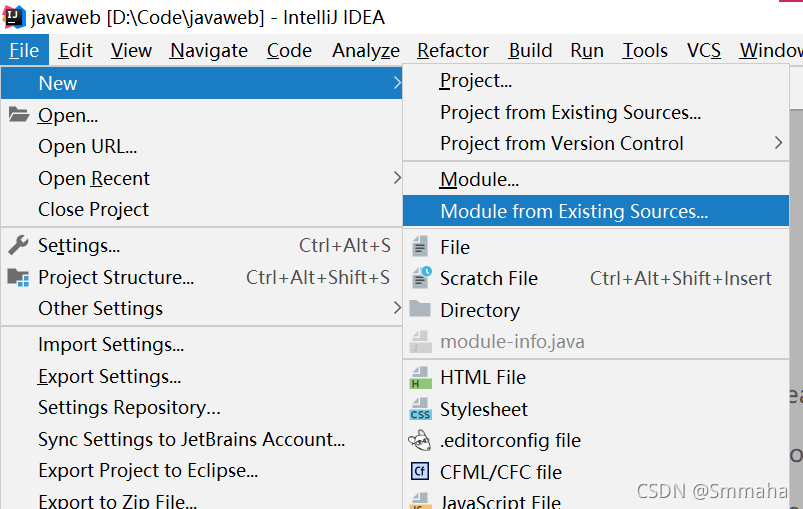
Task: Create a new JavaScript File
Action: 596,500
